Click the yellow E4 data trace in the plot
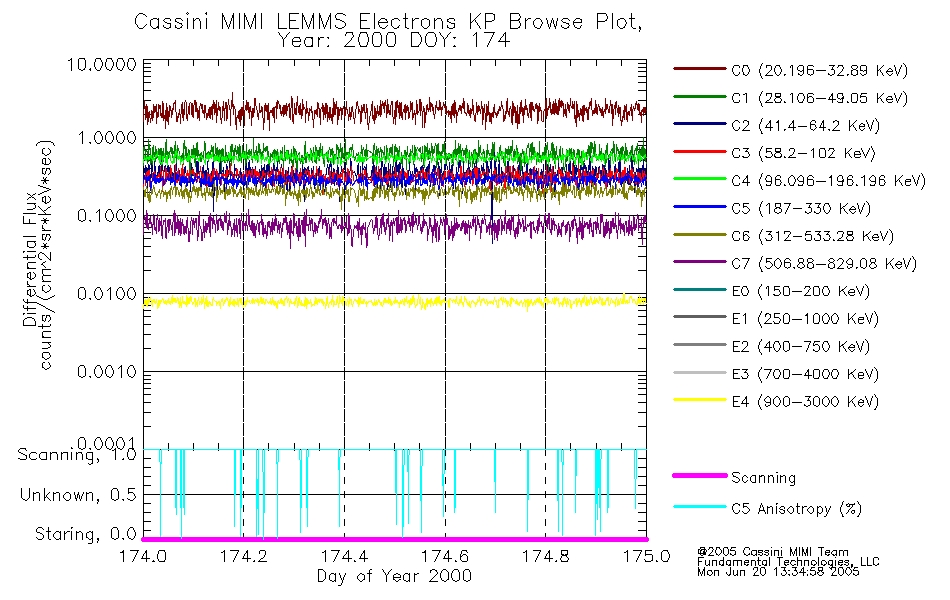Image resolution: width=950 pixels, height=600 pixels. coord(394,301)
